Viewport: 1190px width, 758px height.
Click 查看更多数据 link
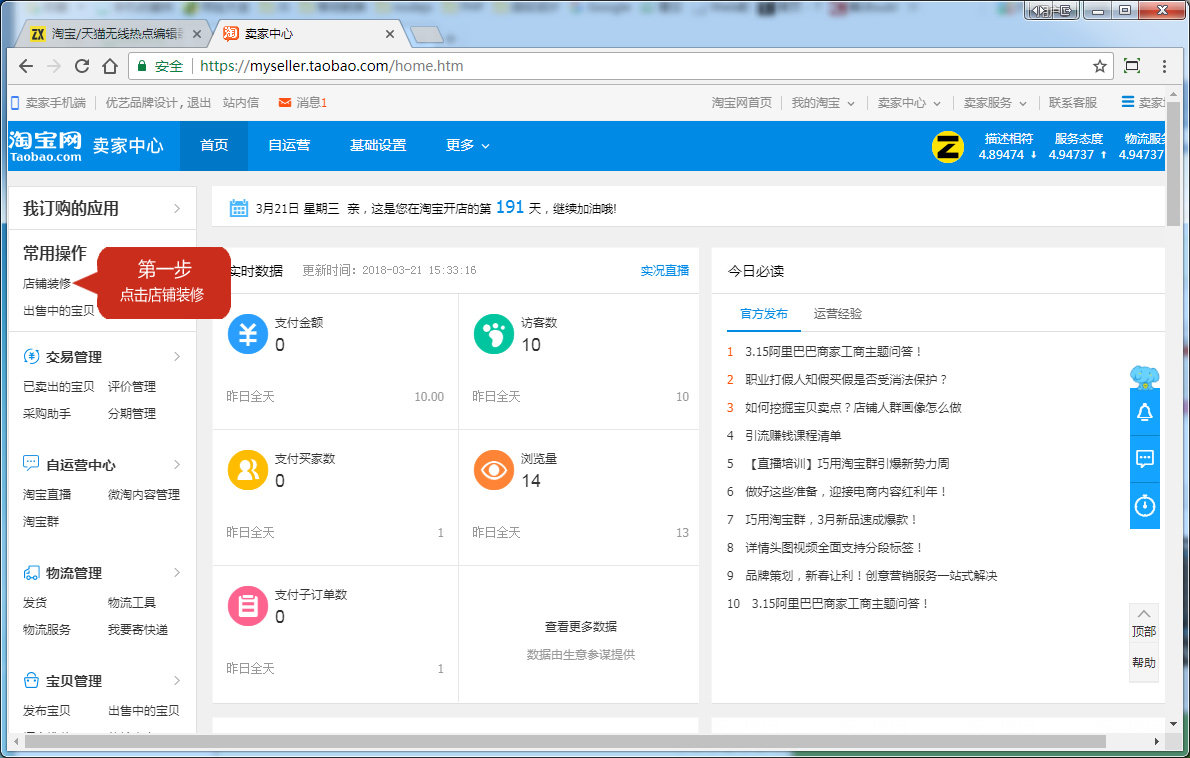pyautogui.click(x=581, y=626)
